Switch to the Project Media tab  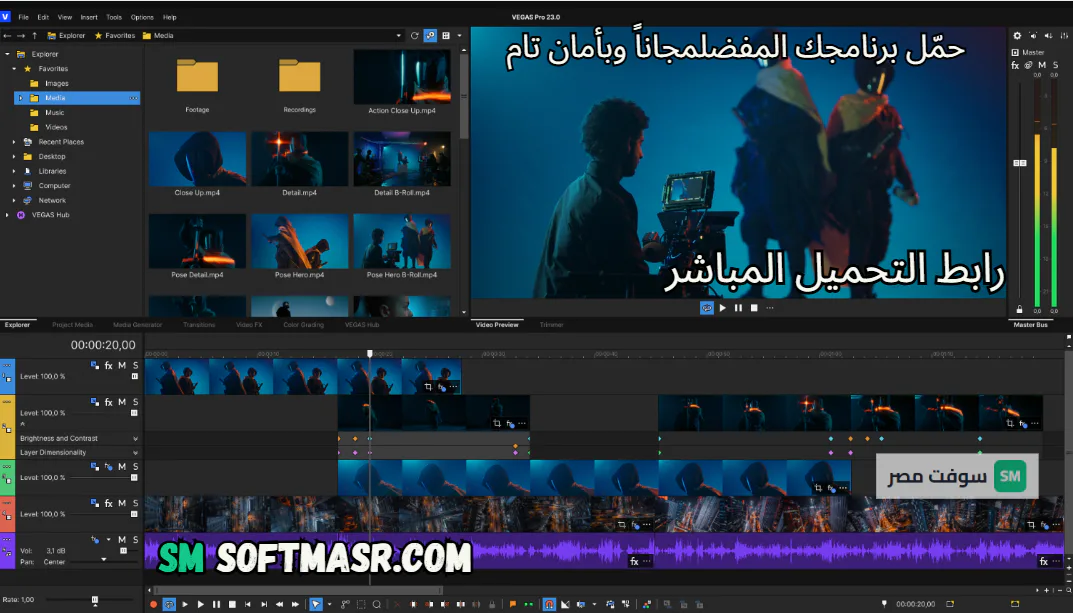(x=73, y=325)
